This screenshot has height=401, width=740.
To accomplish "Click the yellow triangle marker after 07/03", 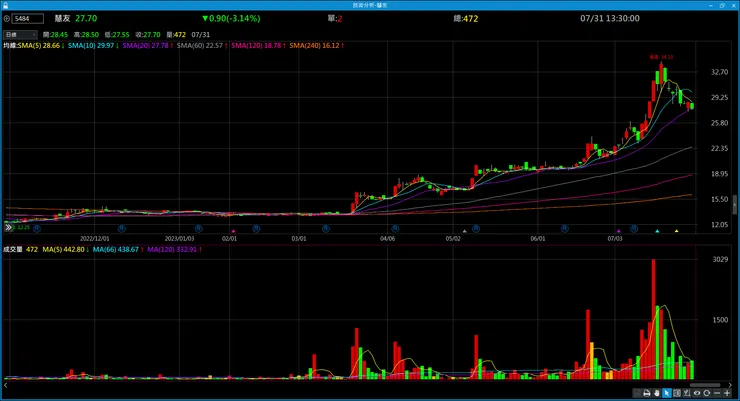I will click(677, 231).
